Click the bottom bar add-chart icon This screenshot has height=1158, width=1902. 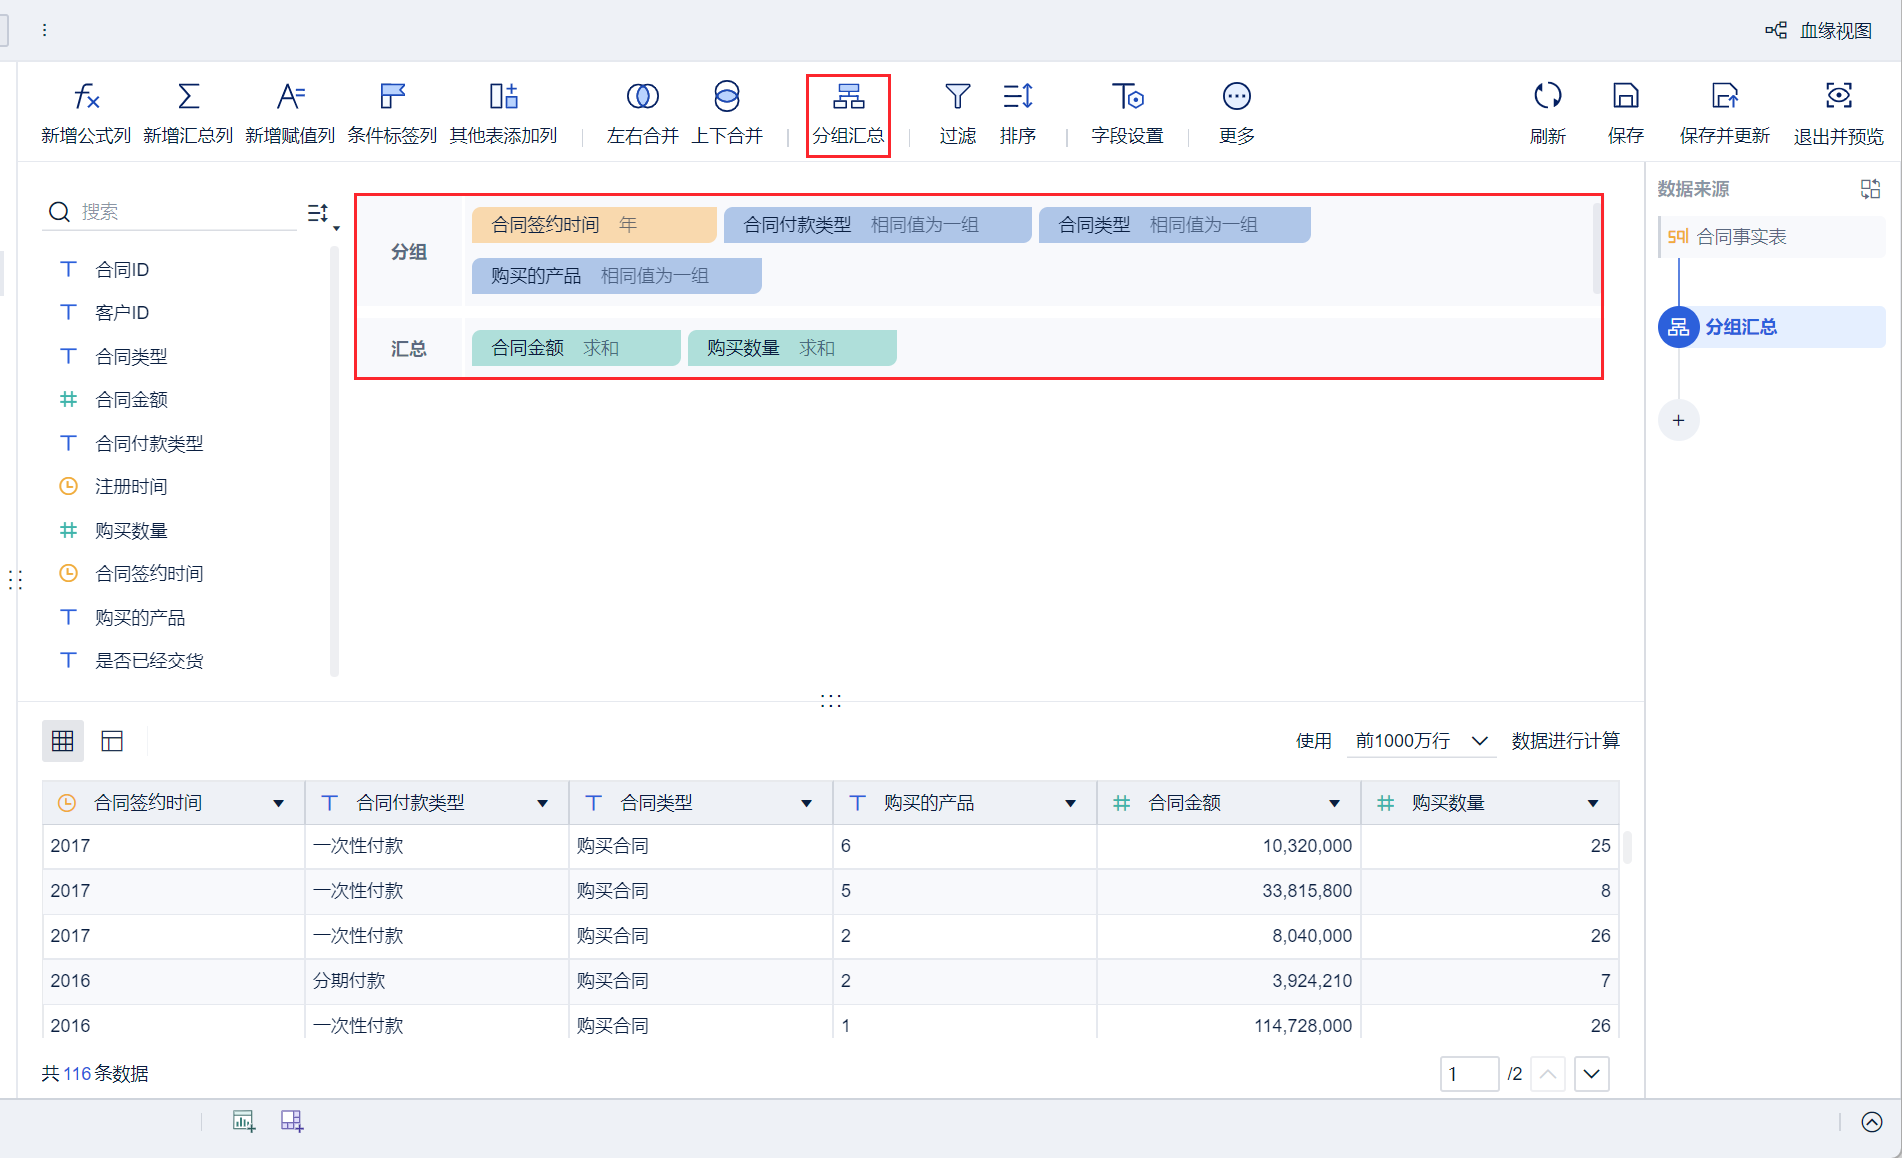tap(243, 1121)
